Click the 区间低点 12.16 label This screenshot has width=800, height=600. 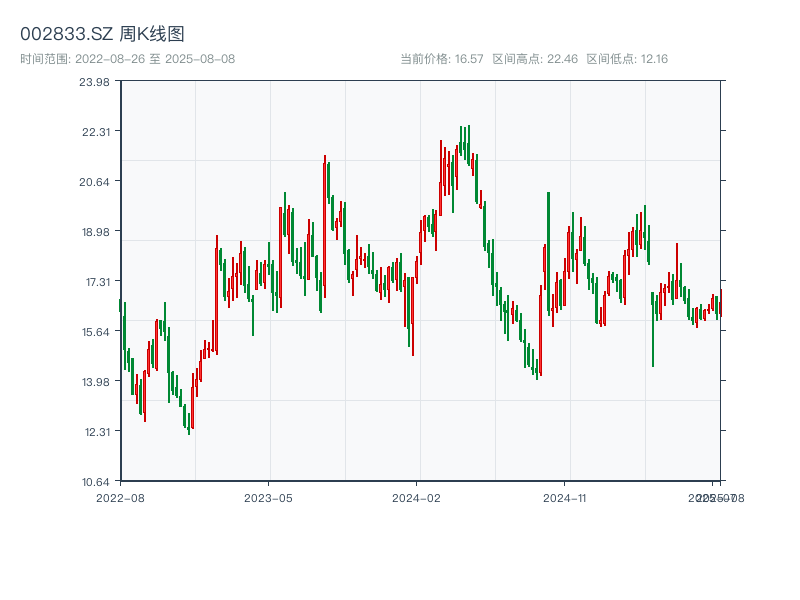tap(627, 59)
